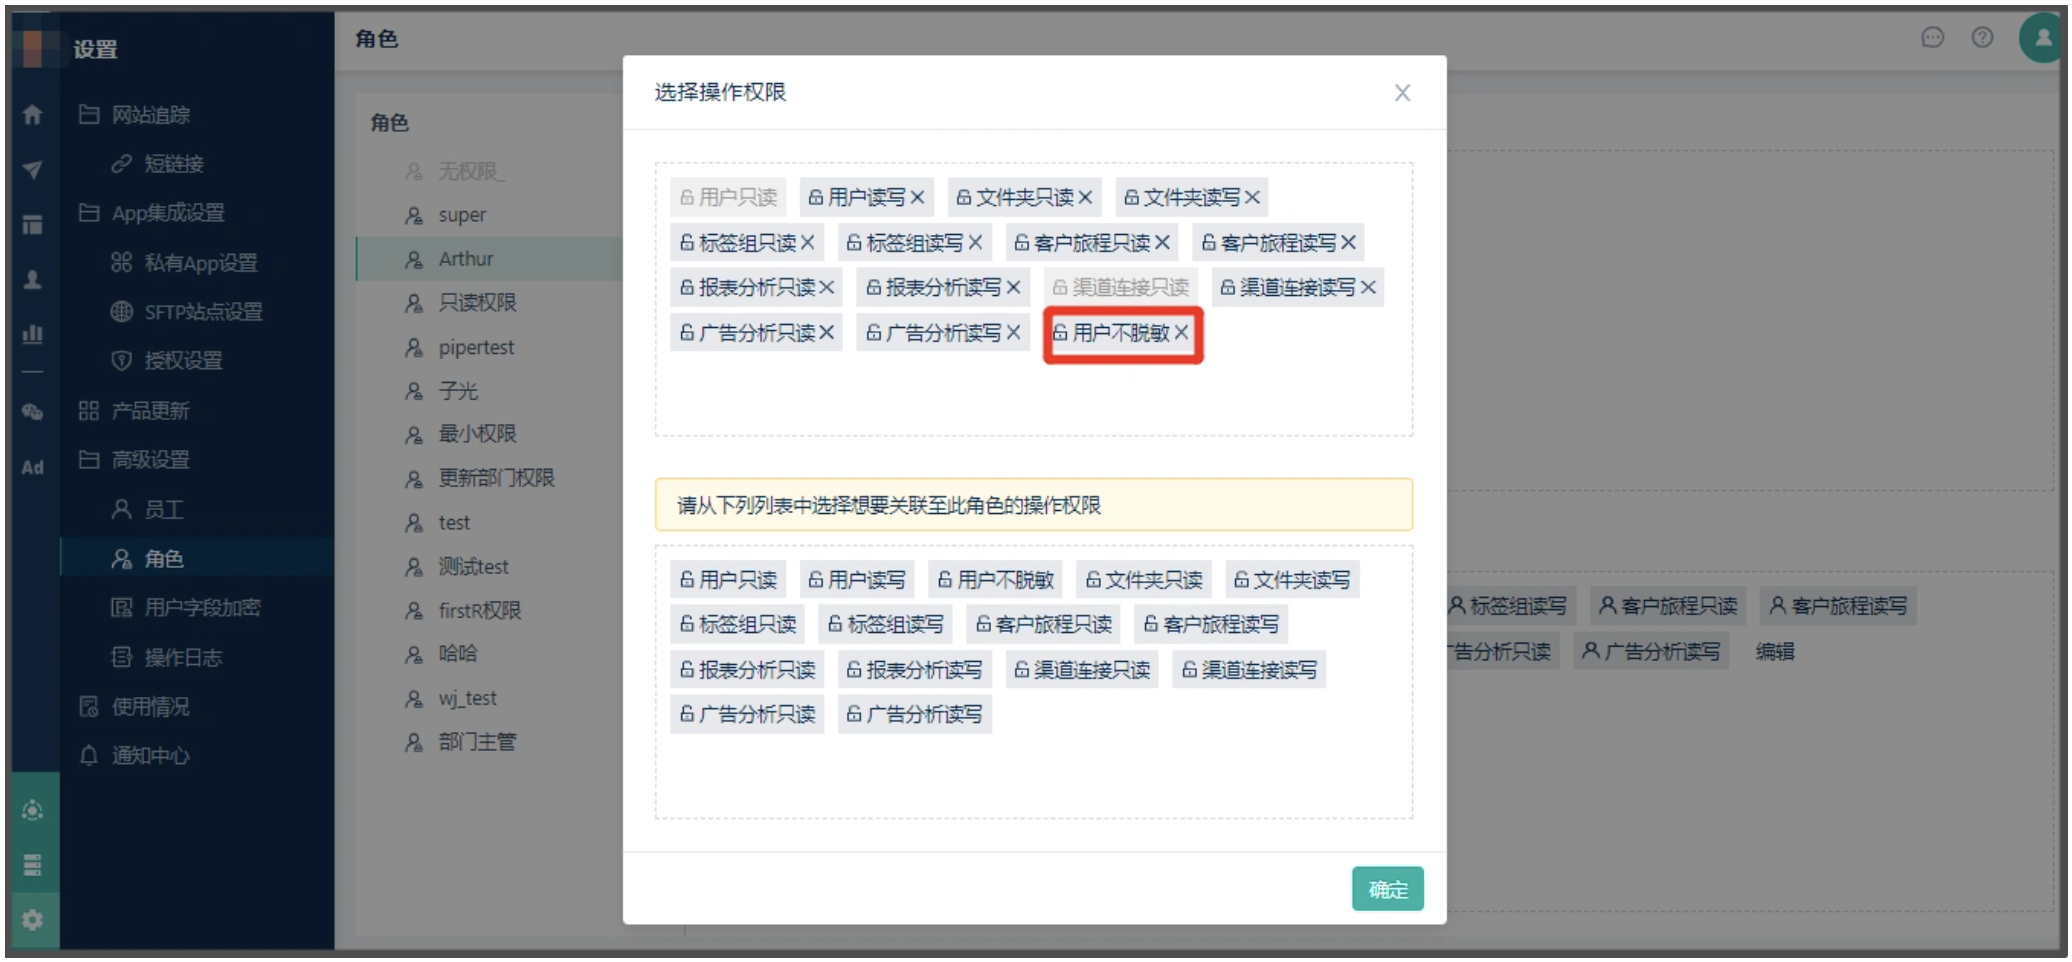Click the 确定 confirm button
The width and height of the screenshot is (2072, 962).
pyautogui.click(x=1387, y=889)
